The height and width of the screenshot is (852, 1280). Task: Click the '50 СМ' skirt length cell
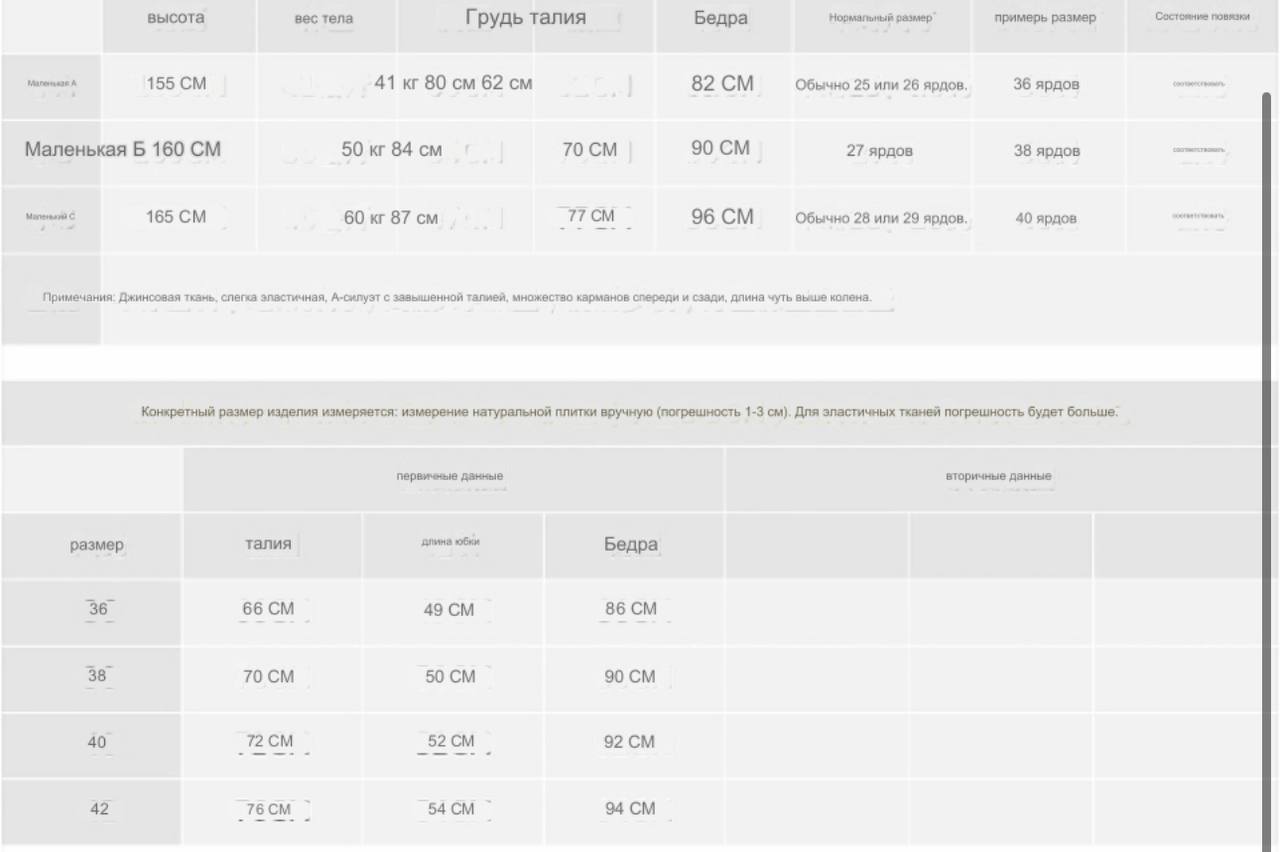pyautogui.click(x=450, y=677)
